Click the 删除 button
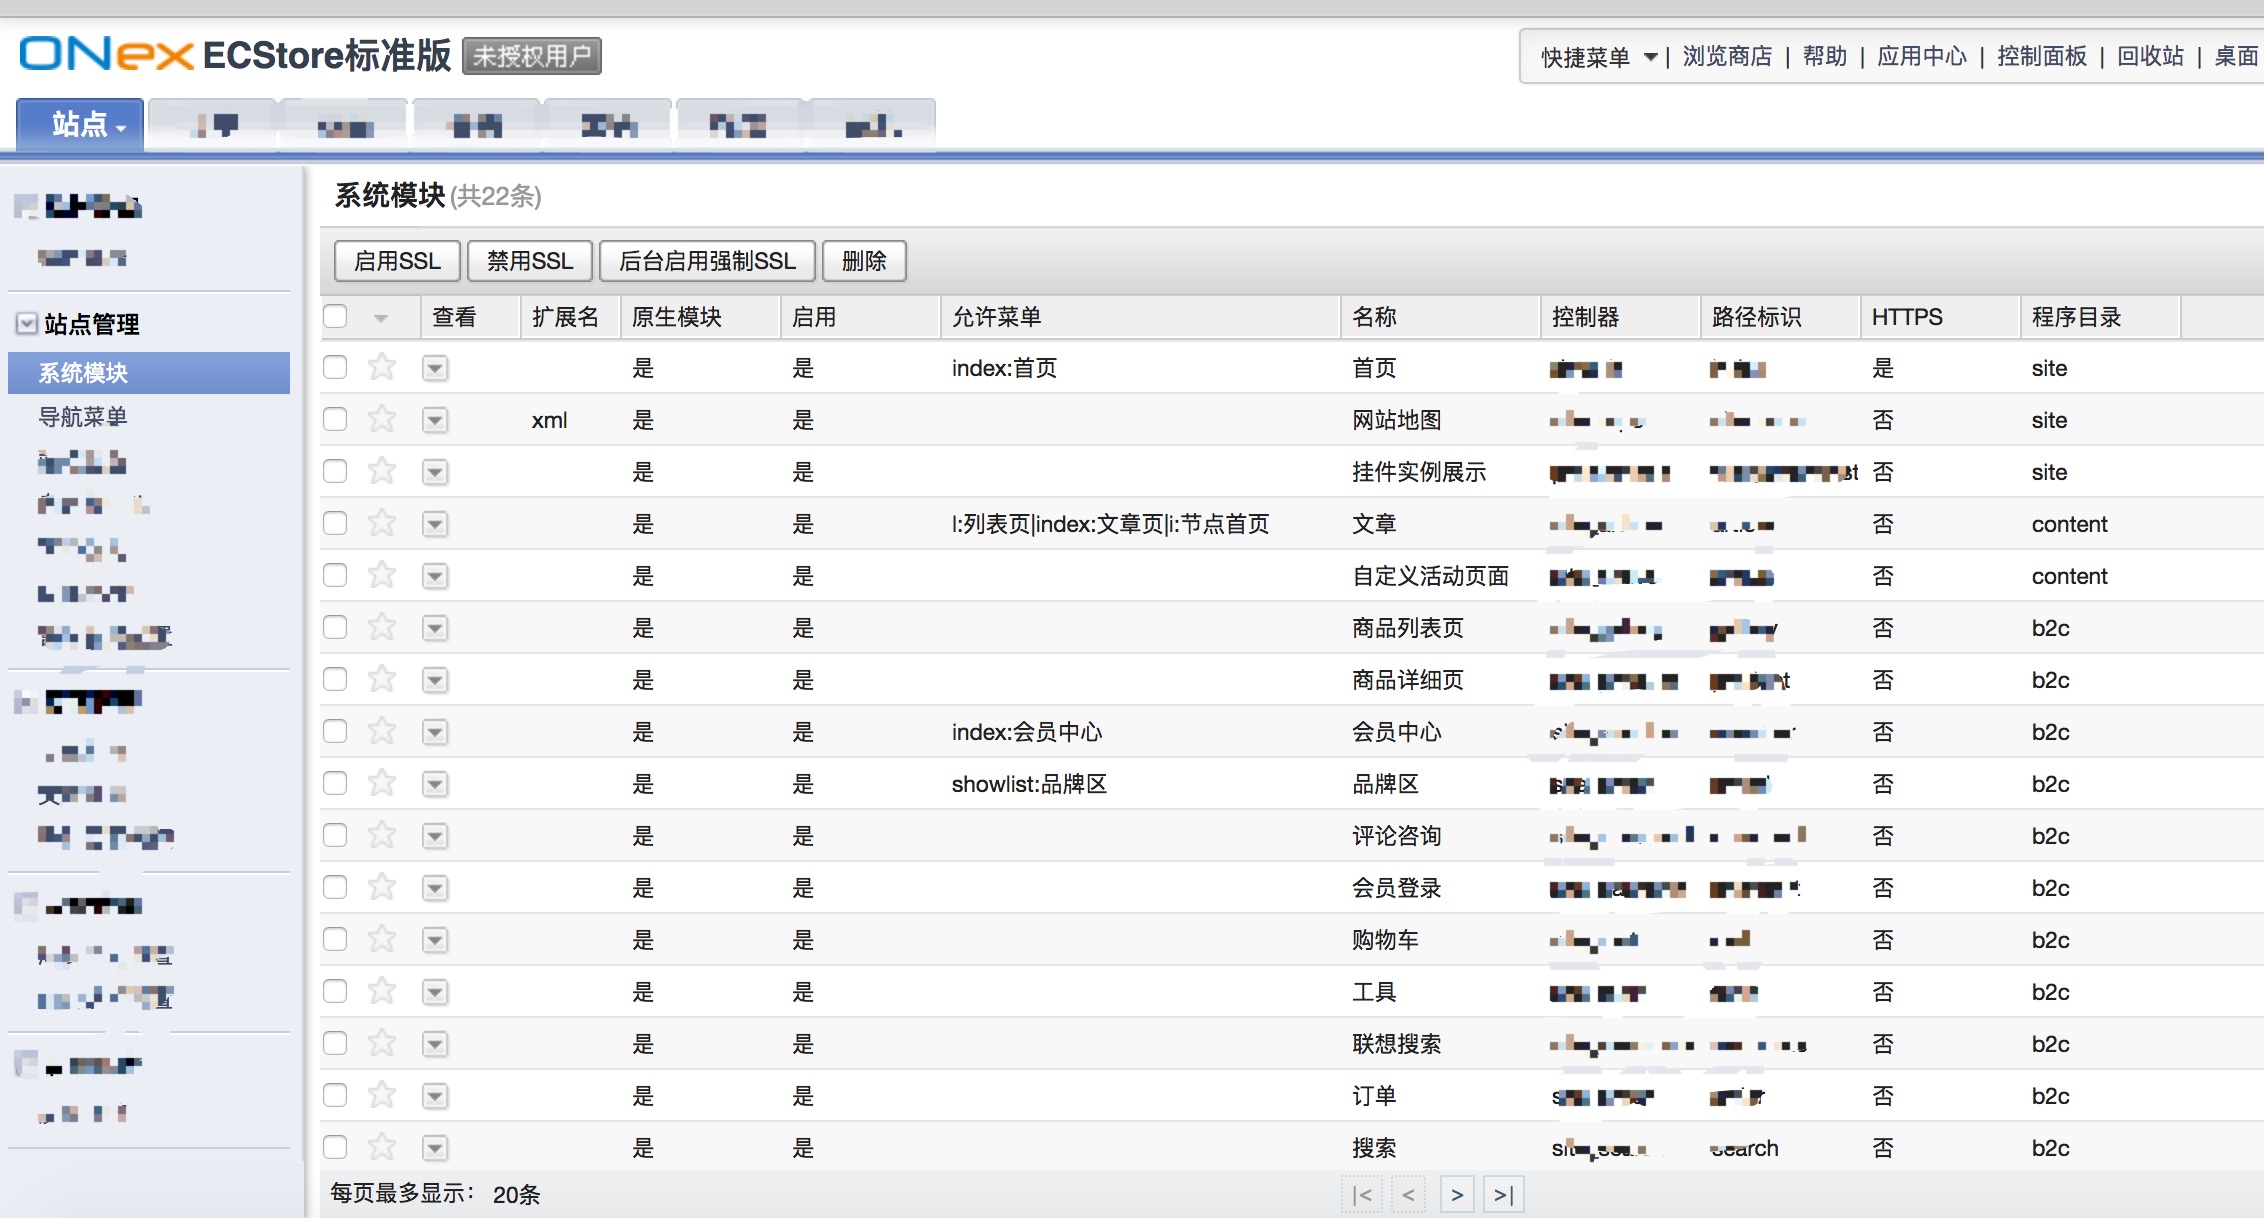Screen dimensions: 2264x1218 point(864,261)
